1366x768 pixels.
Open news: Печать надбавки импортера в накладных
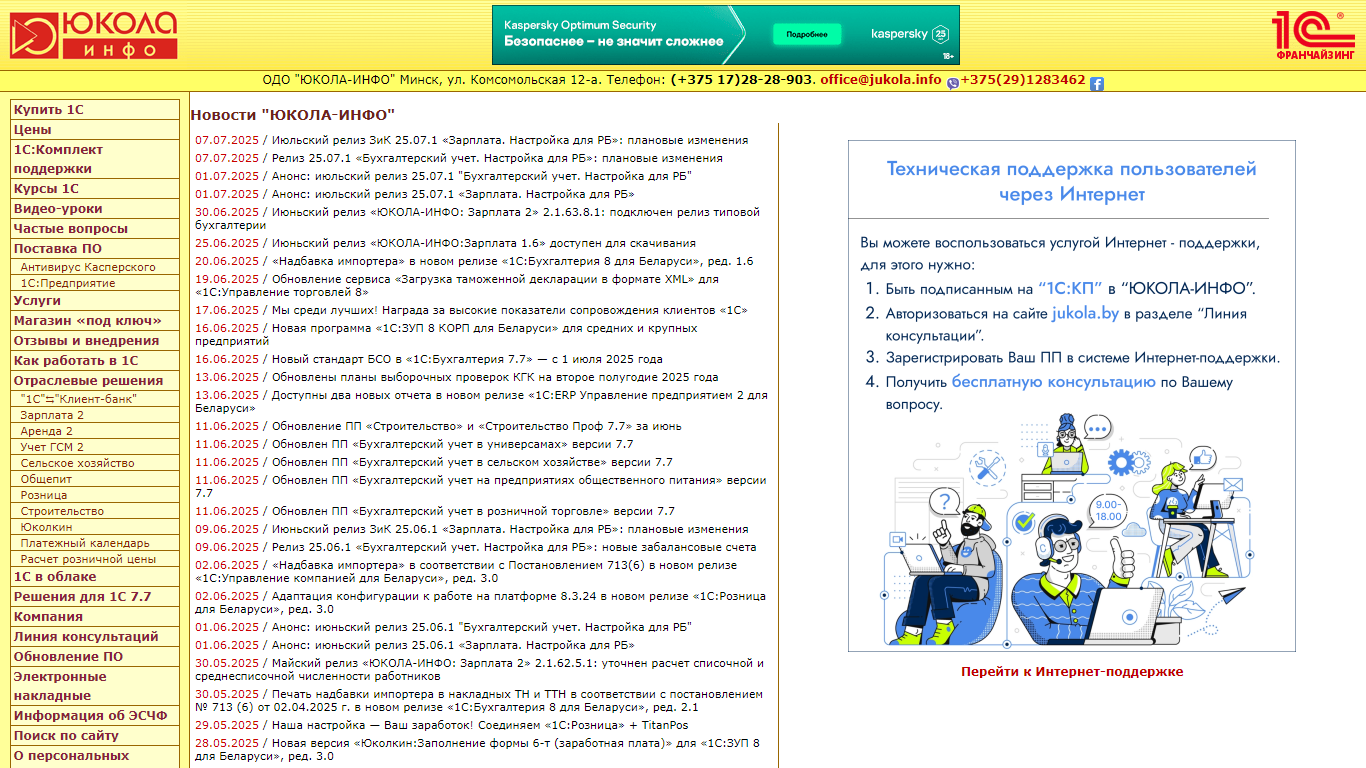click(x=480, y=700)
